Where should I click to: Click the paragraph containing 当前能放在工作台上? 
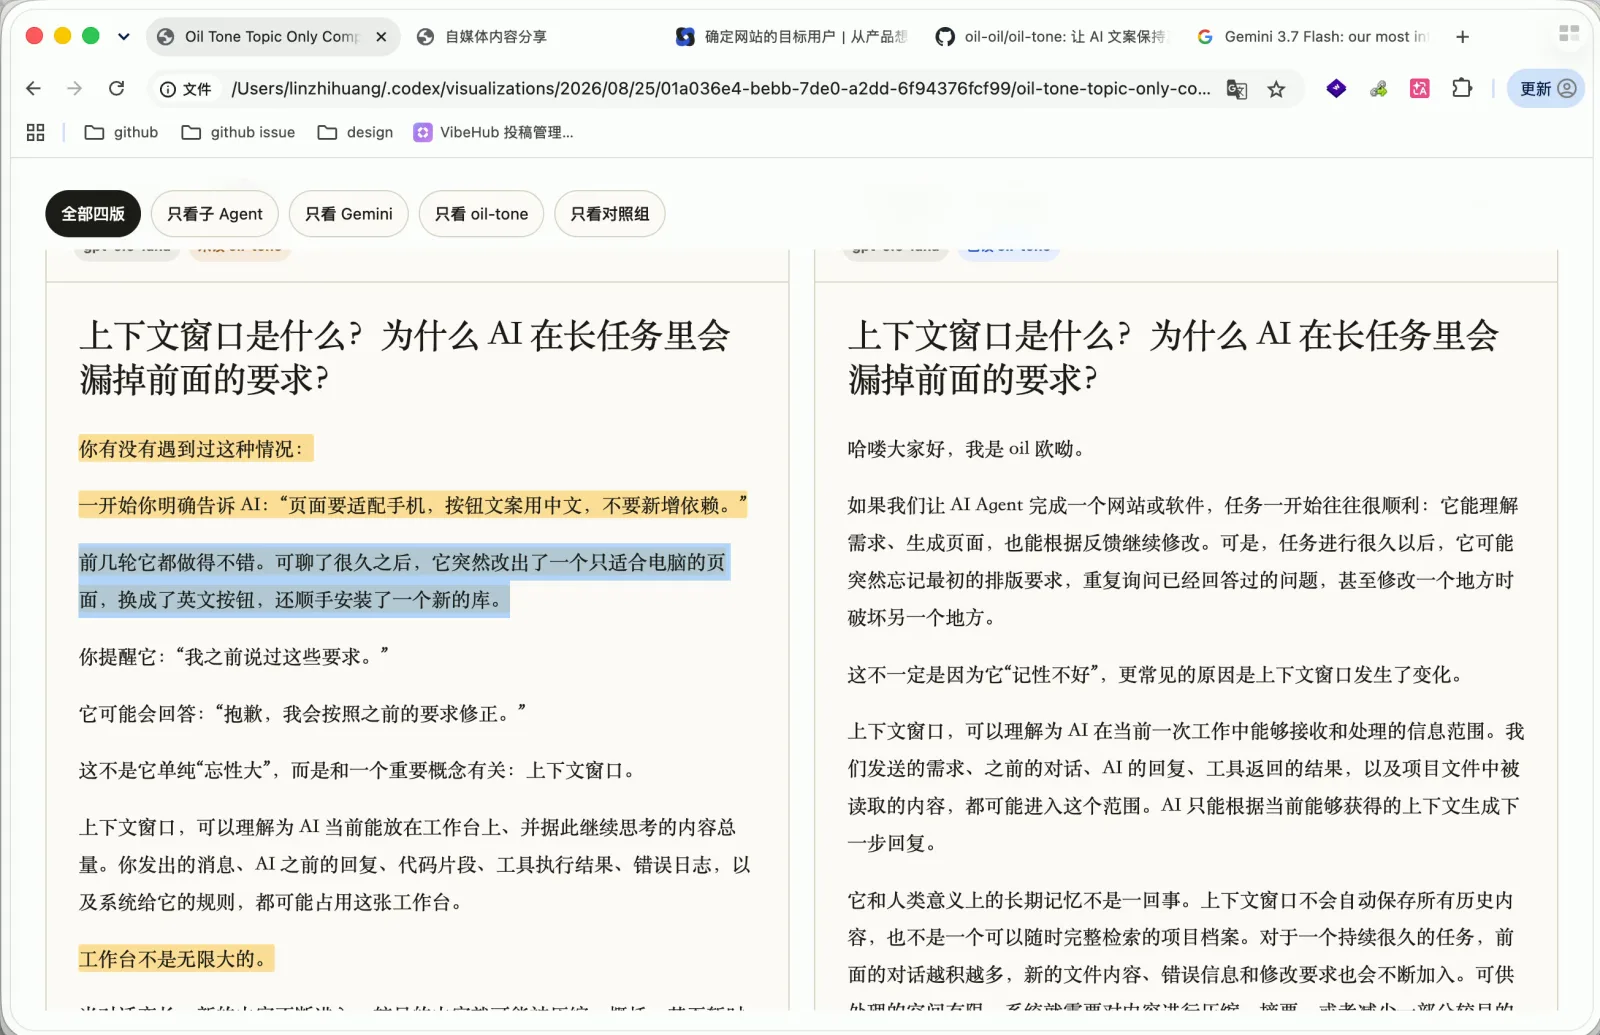click(415, 865)
